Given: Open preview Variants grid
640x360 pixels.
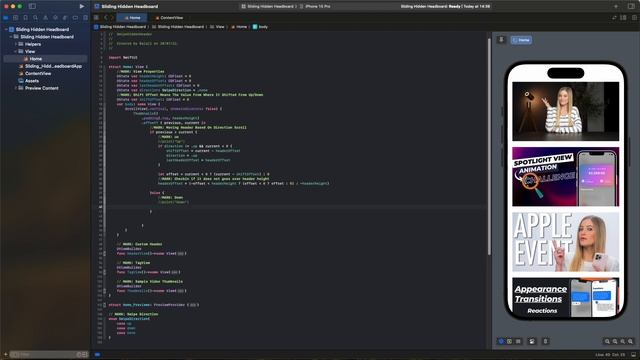Looking at the screenshot, I should [x=518, y=341].
